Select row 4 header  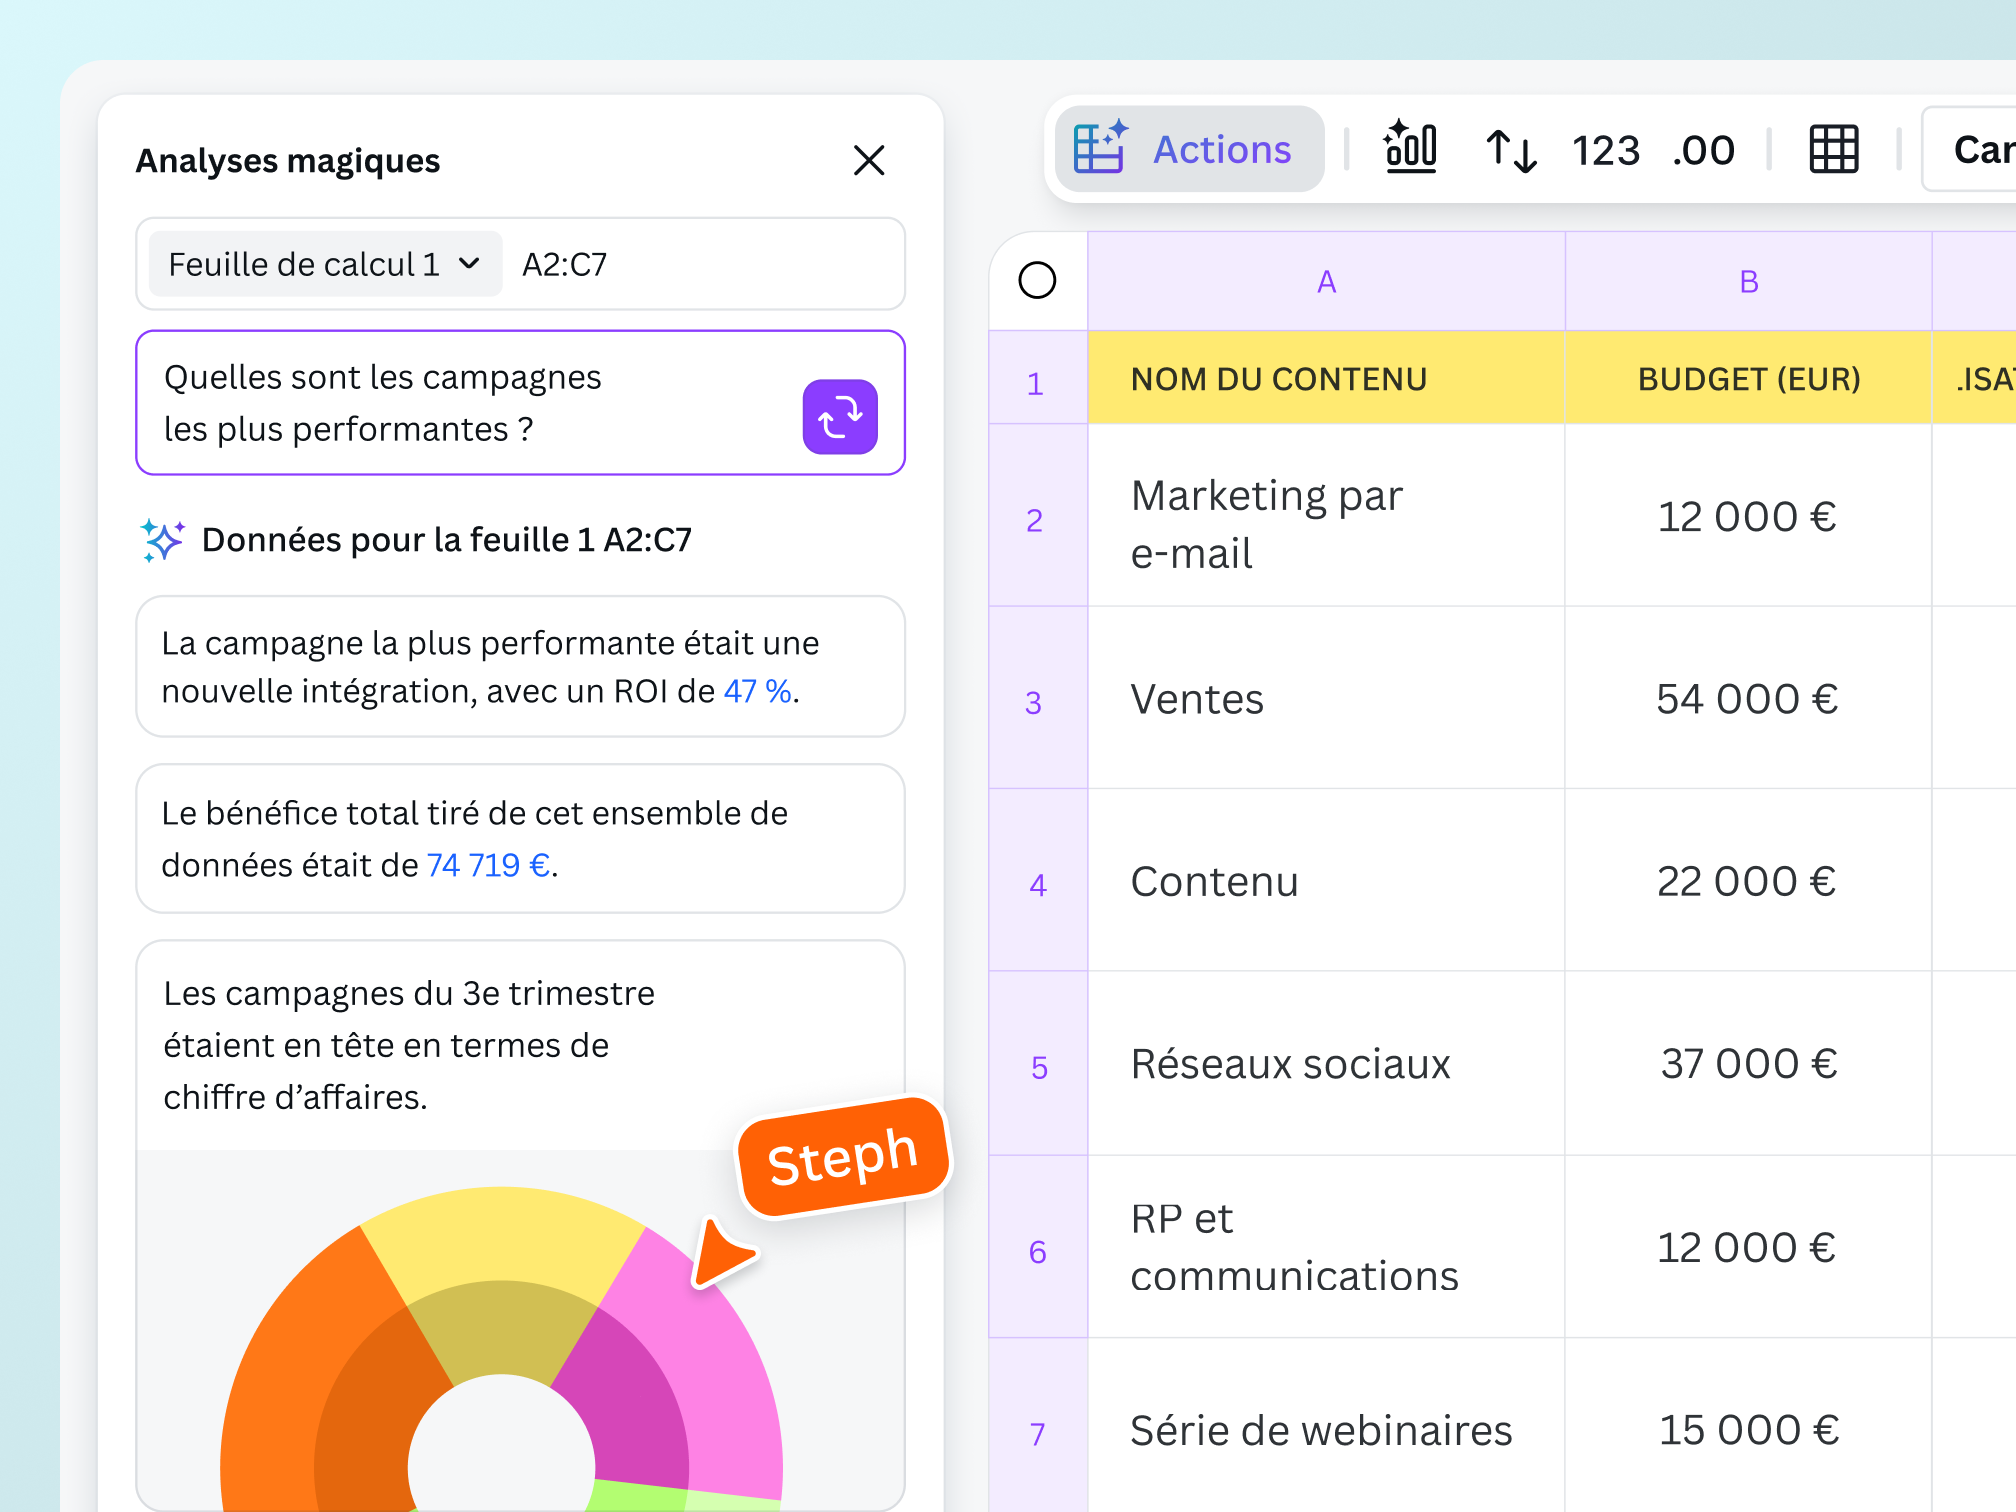tap(1037, 880)
